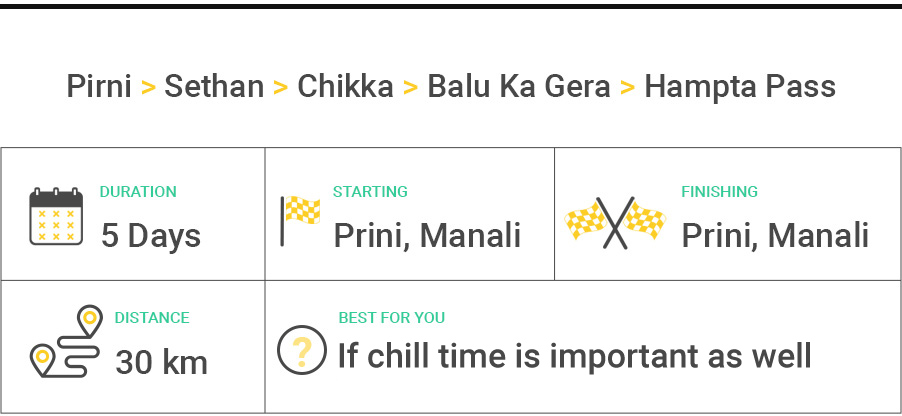Click the BEST FOR YOU label
902x416 pixels.
coord(391,318)
